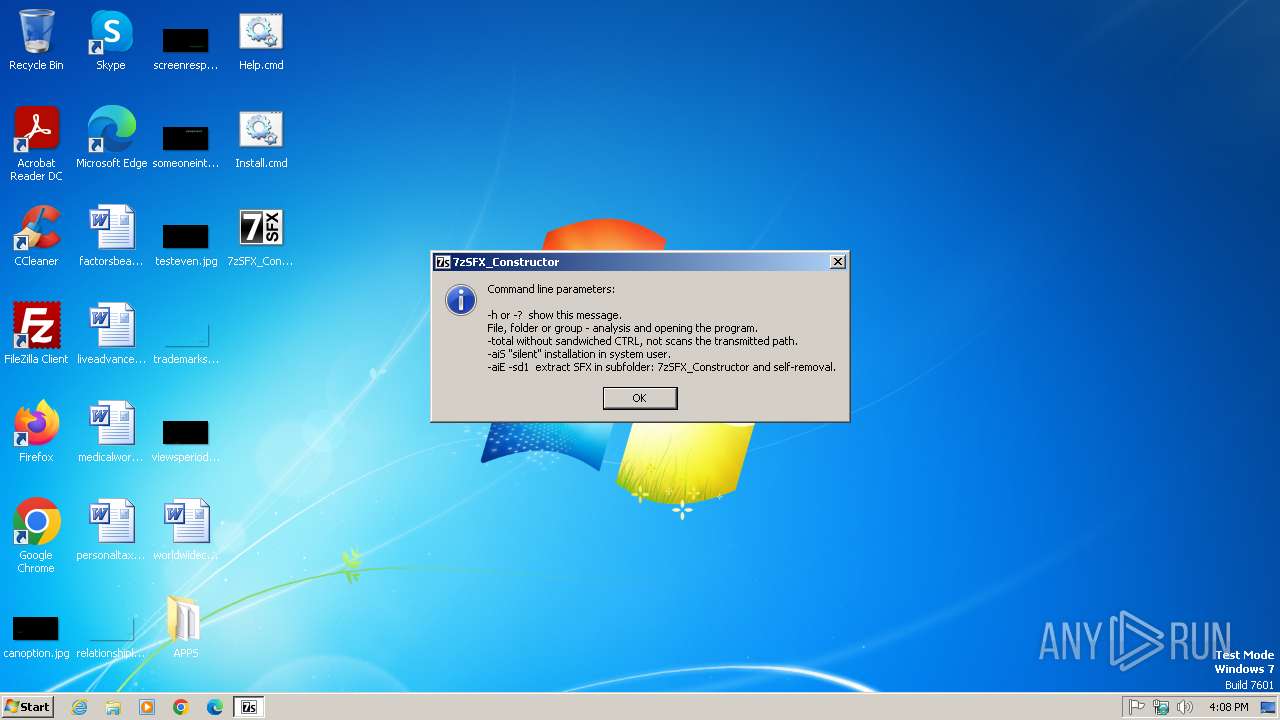Select the screenresp... file thumbnail
The width and height of the screenshot is (1280, 720).
point(186,47)
